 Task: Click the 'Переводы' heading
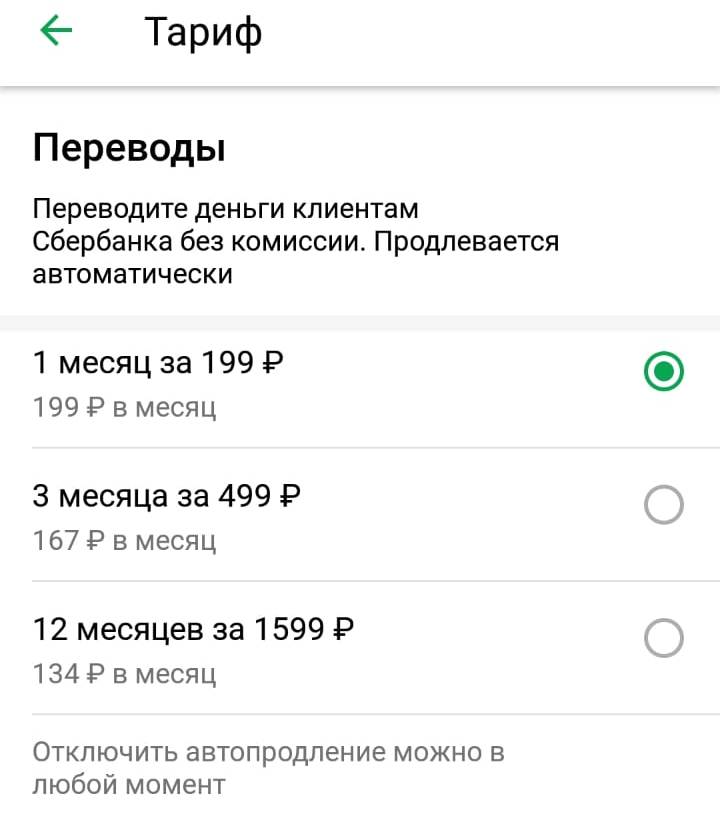point(129,149)
